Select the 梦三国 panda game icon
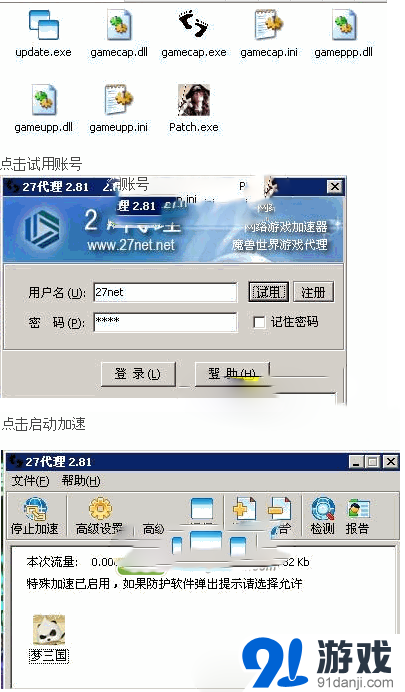The height and width of the screenshot is (692, 405). click(49, 630)
